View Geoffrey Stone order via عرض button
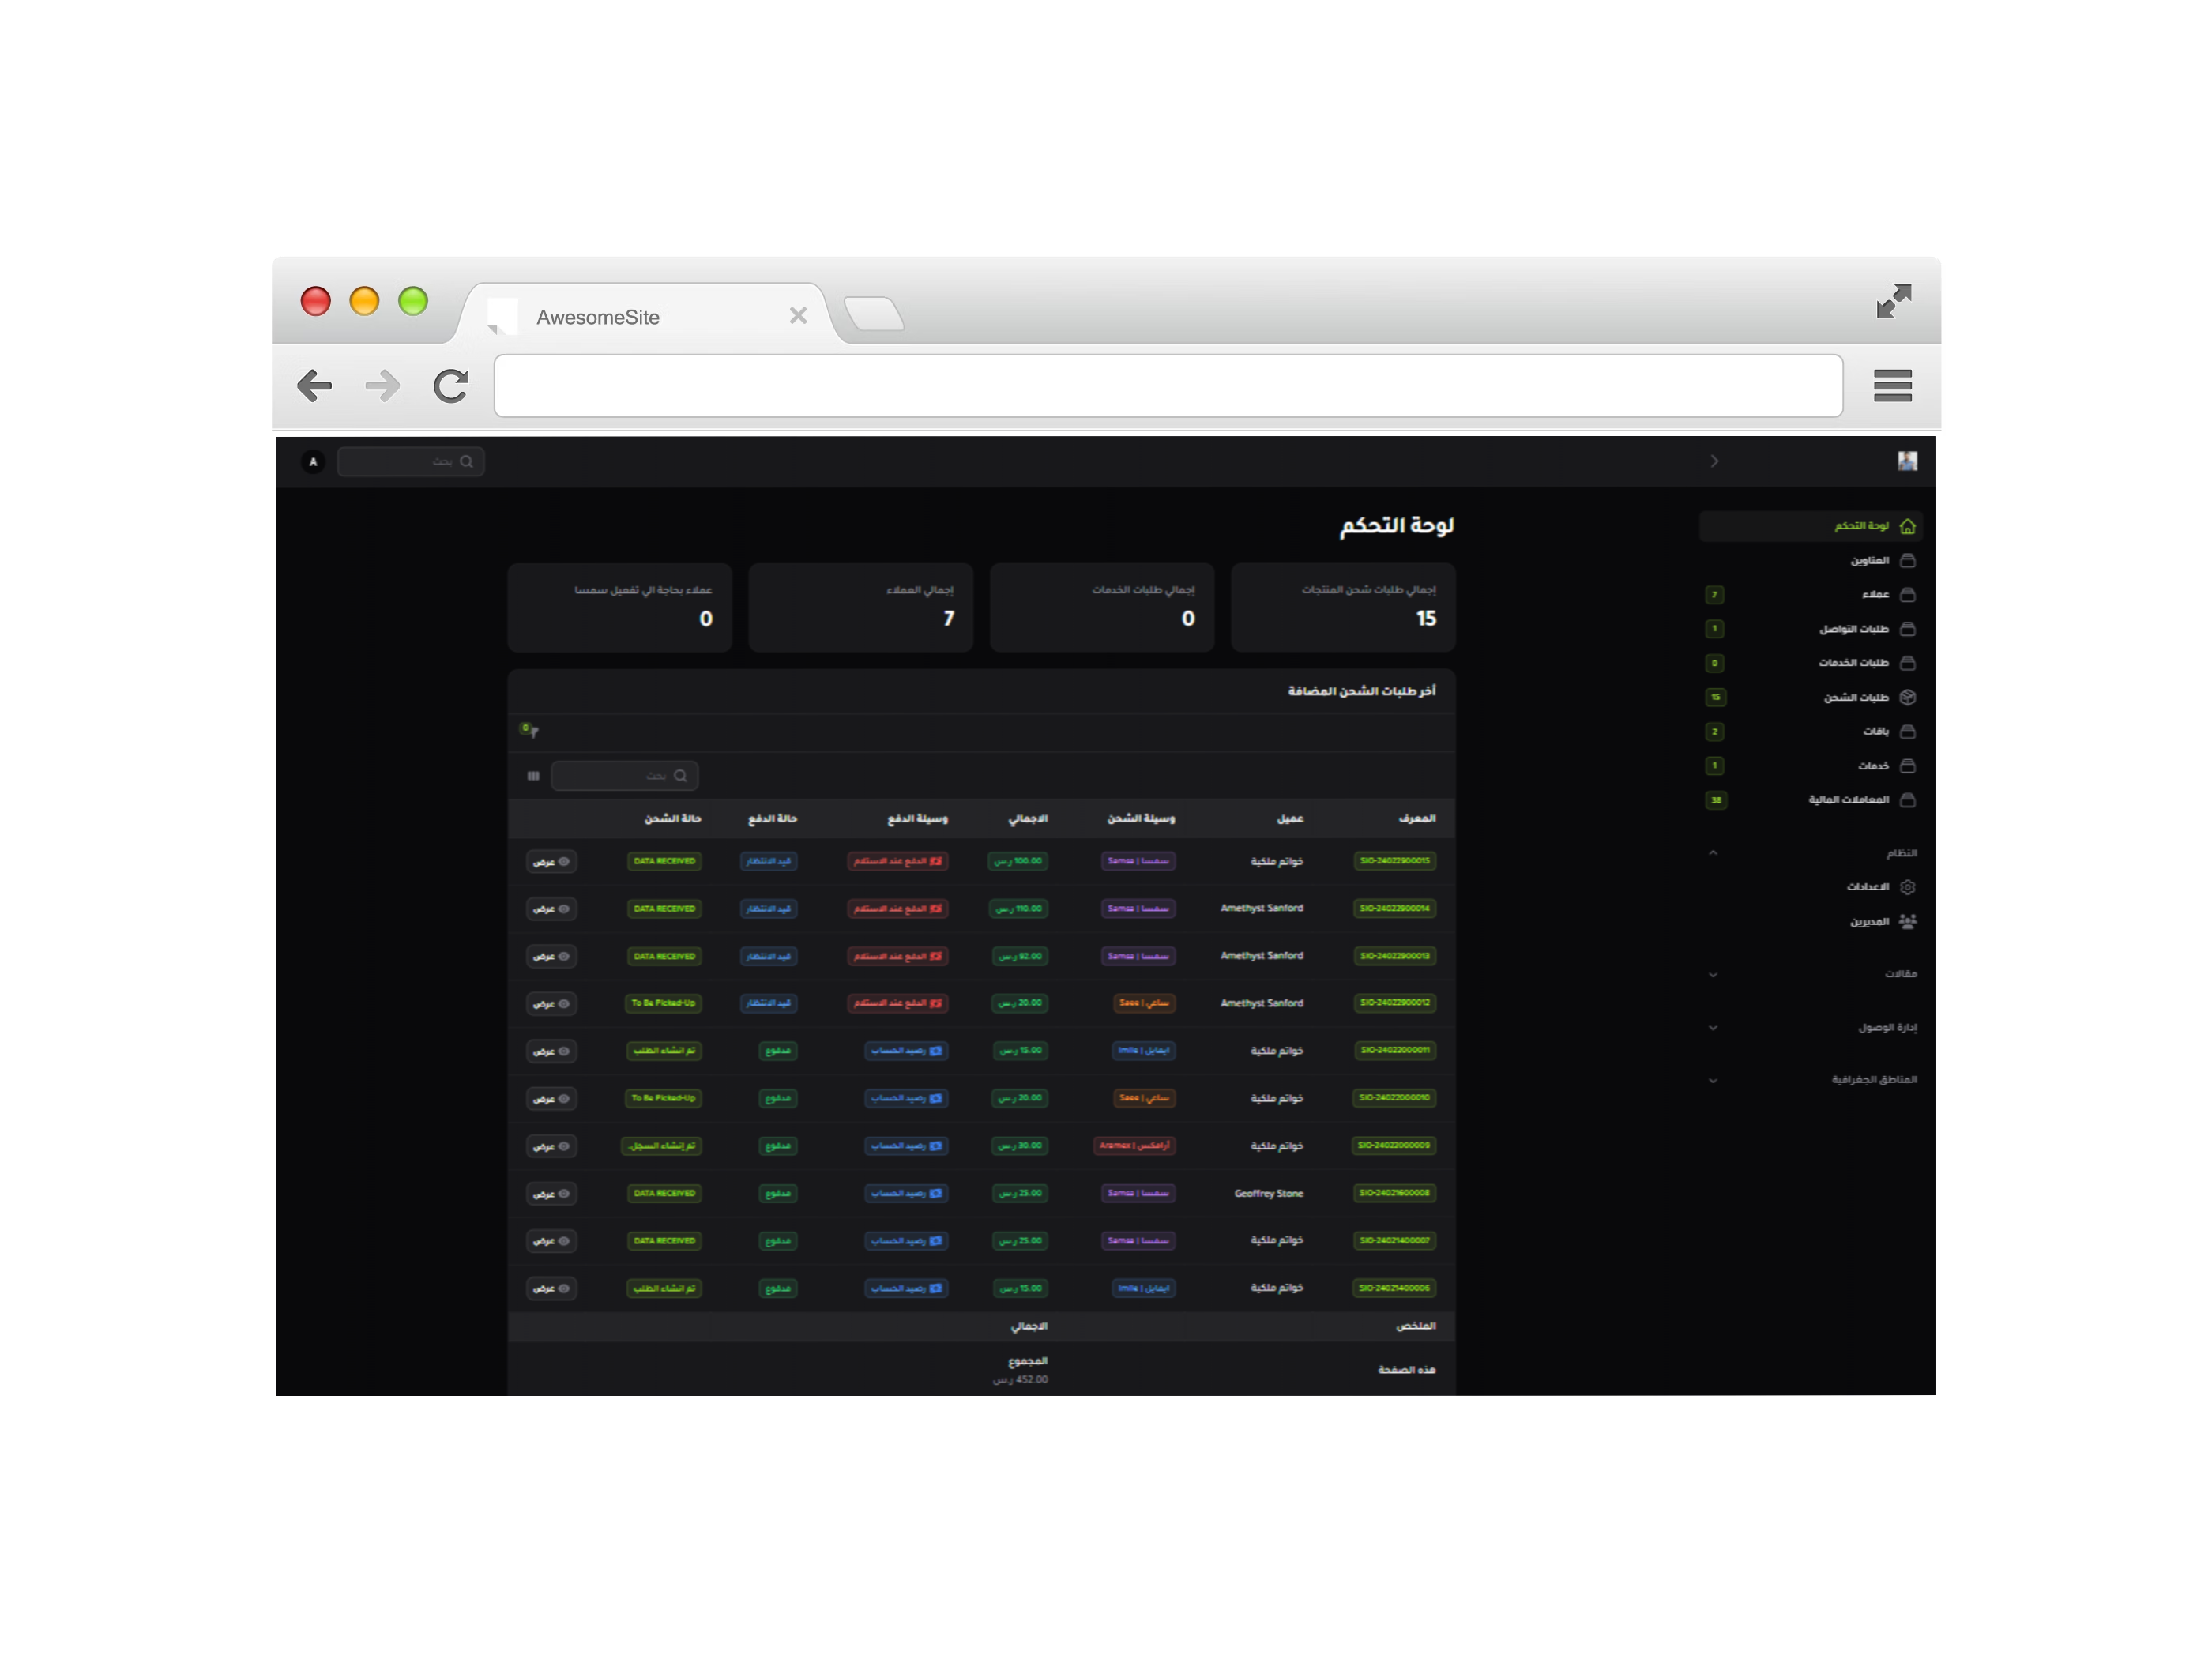Screen dimensions: 2212x1659 tap(551, 1193)
